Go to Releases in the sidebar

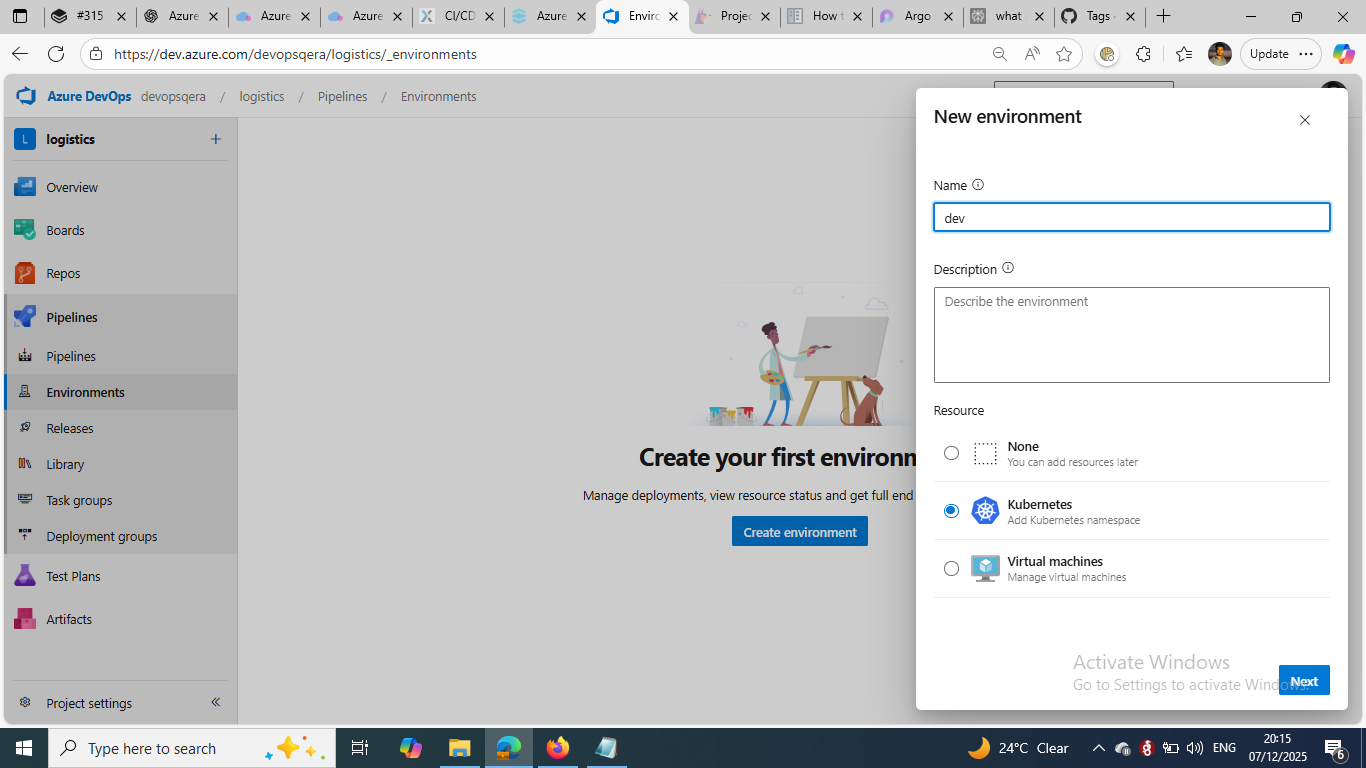point(70,428)
